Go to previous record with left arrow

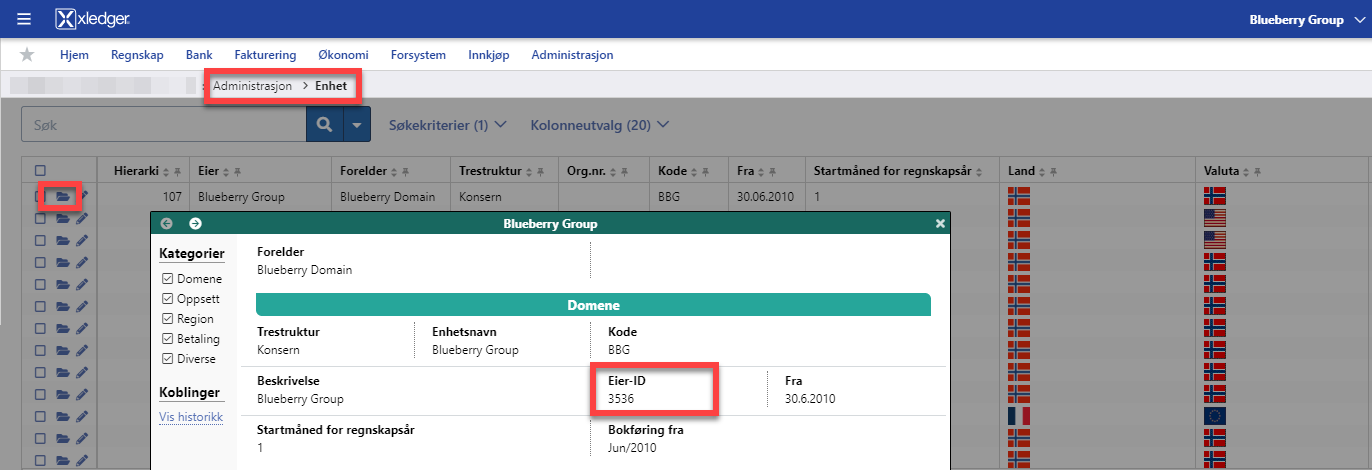(167, 224)
